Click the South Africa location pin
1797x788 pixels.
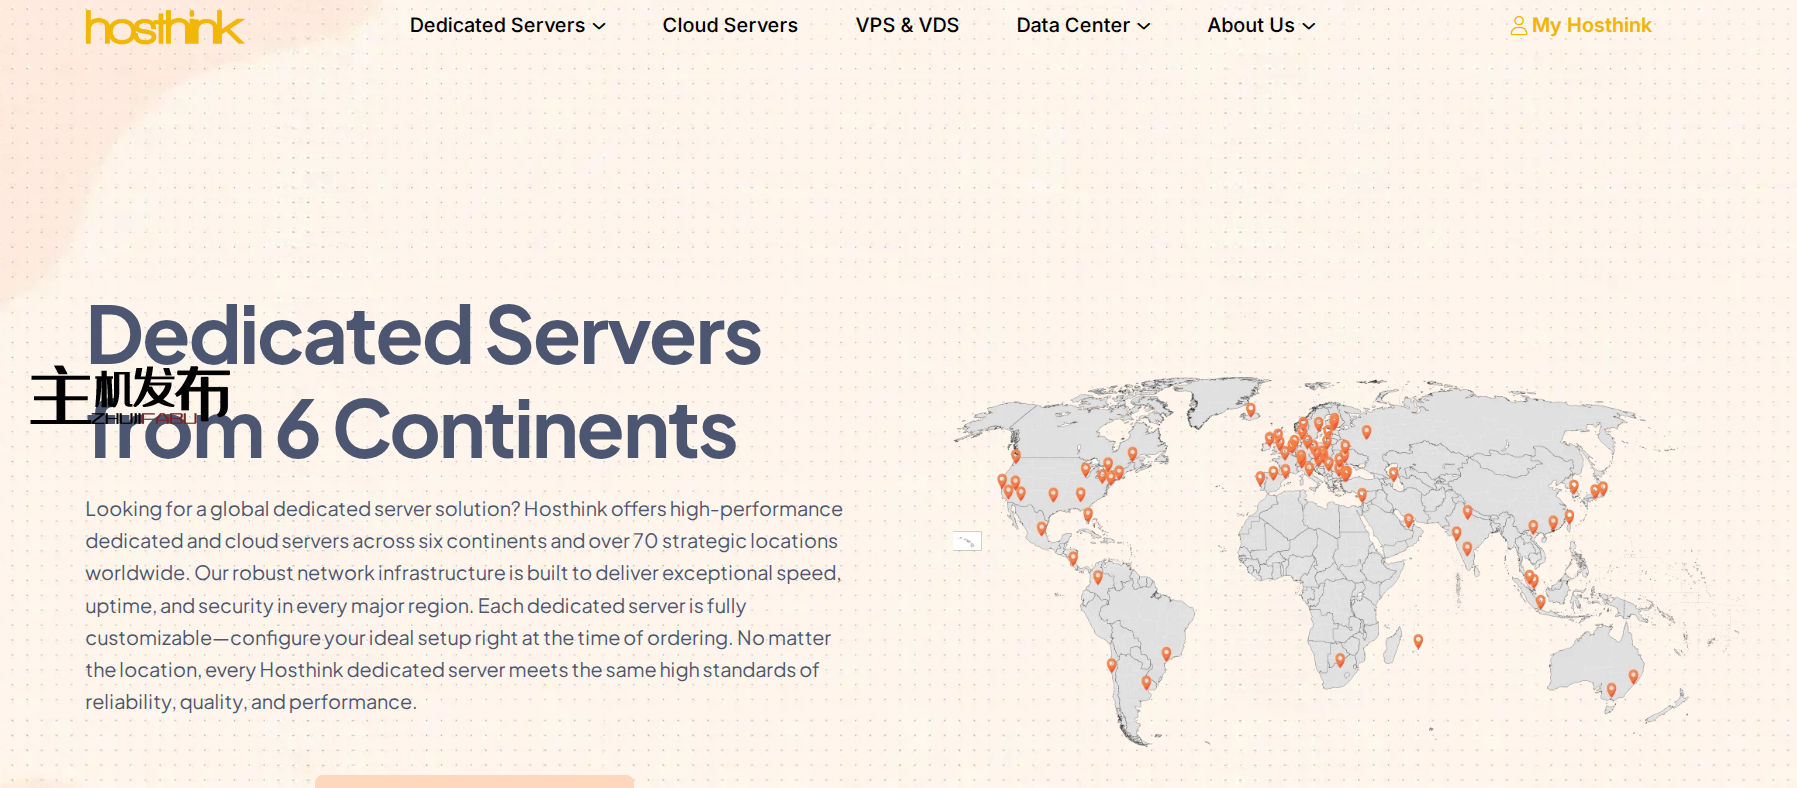[x=1340, y=660]
